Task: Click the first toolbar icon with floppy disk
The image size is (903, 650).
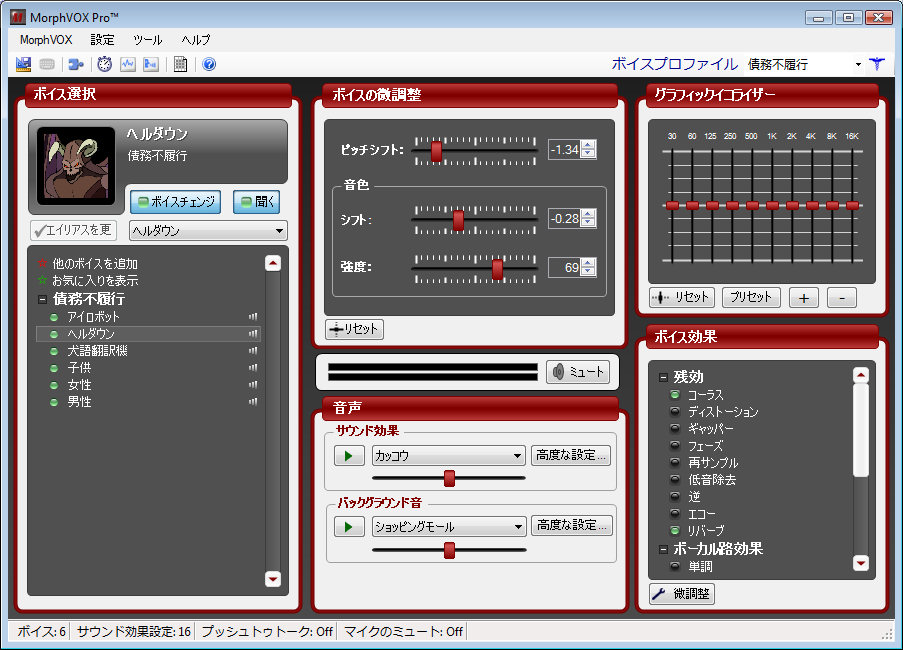Action: click(24, 64)
